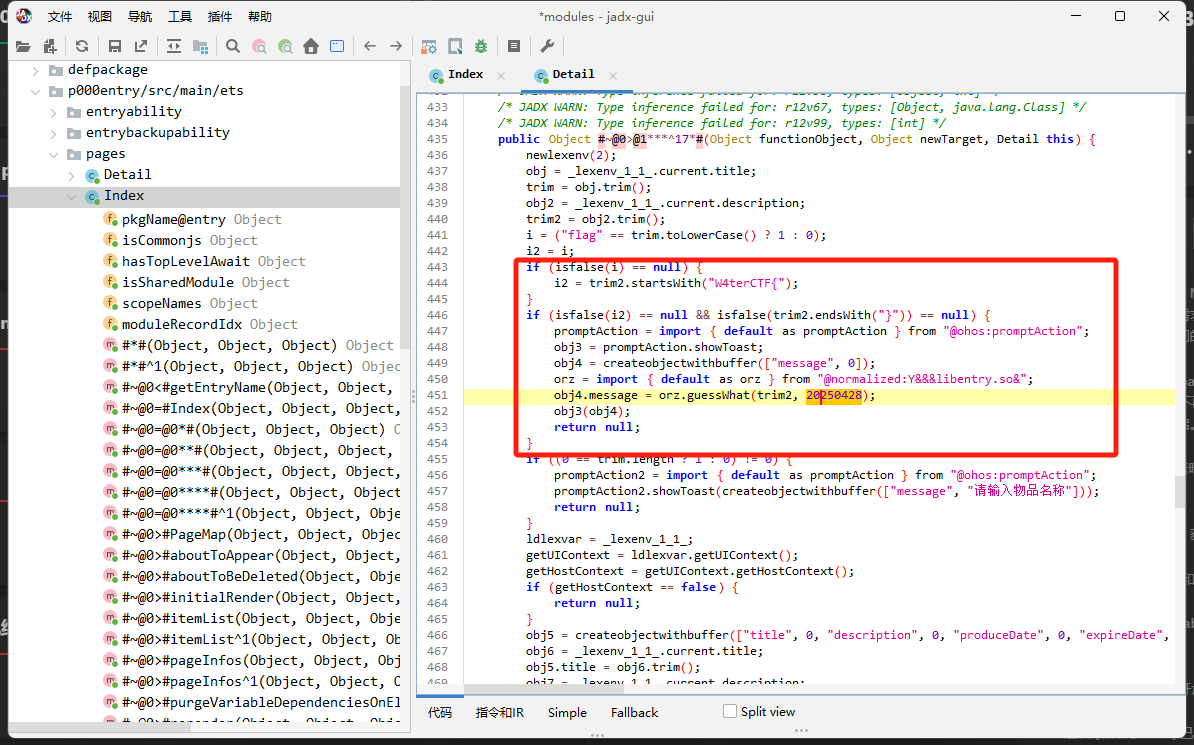Collapse the pages folder node
The height and width of the screenshot is (745, 1194).
pos(53,154)
